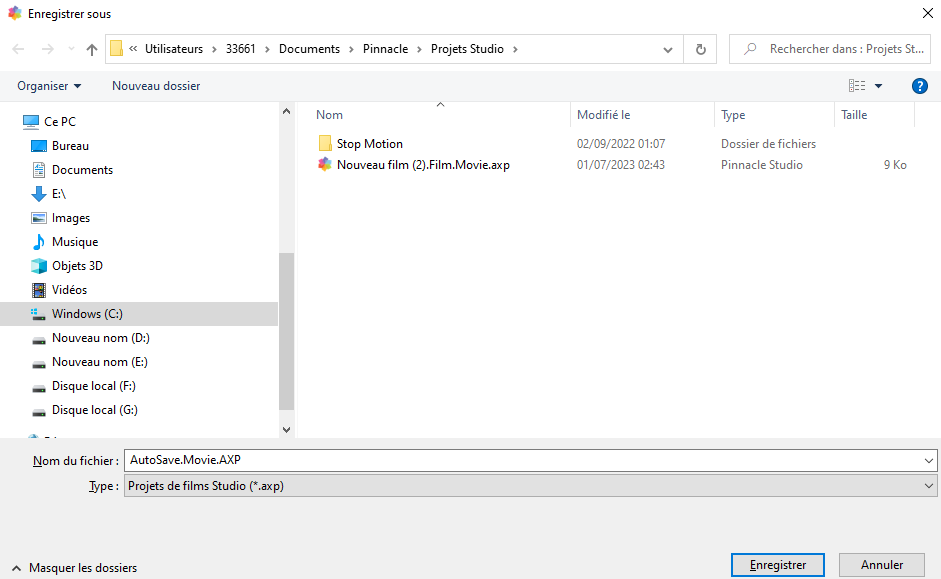Sort by the Taille column

point(854,115)
